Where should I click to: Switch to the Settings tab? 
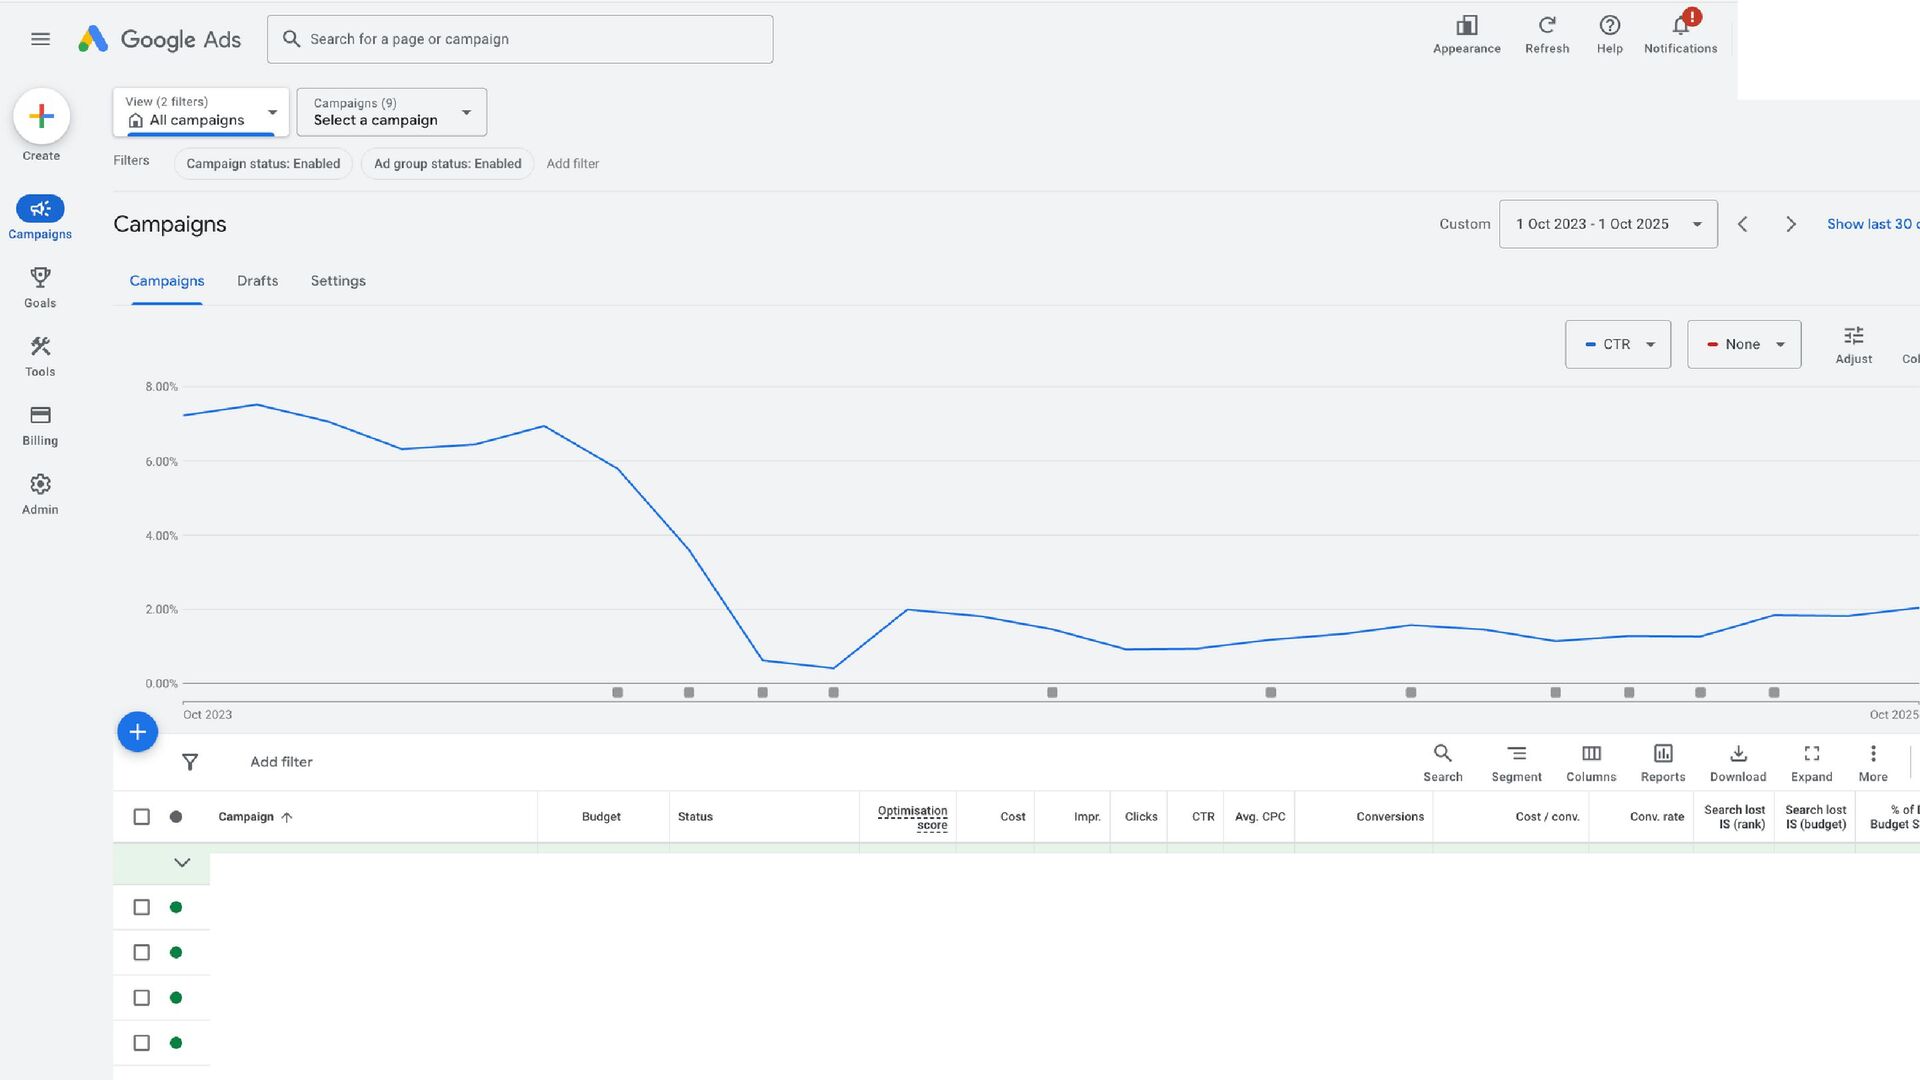pyautogui.click(x=338, y=281)
